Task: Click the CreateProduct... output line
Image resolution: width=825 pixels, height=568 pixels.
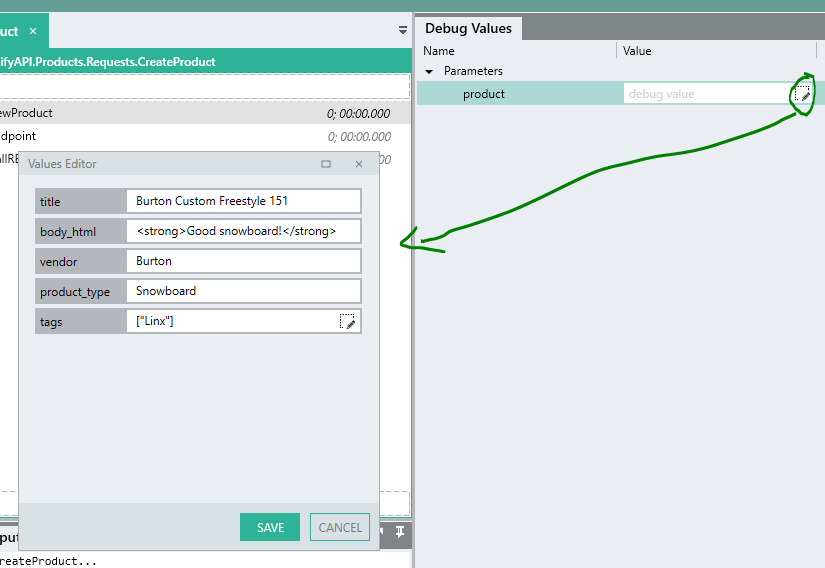Action: 48,561
